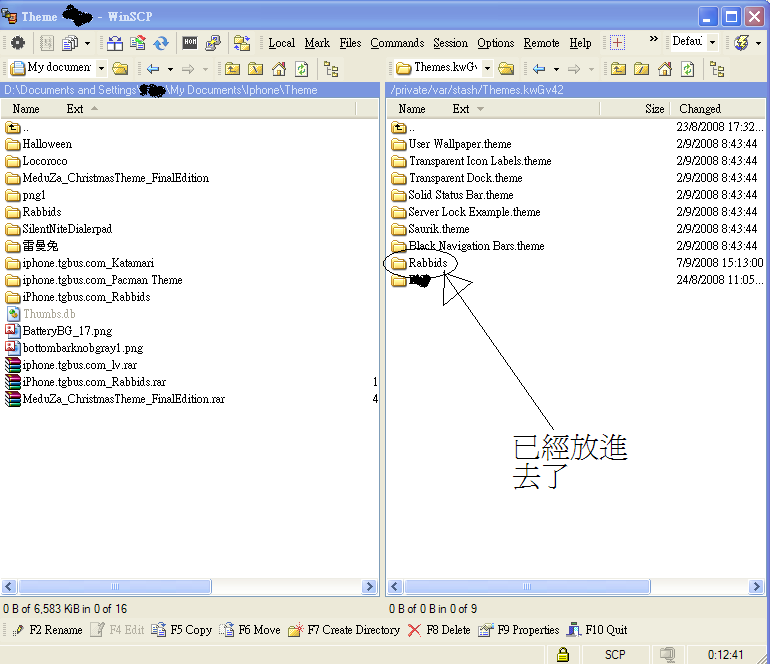Open the terminal console icon

[x=189, y=43]
